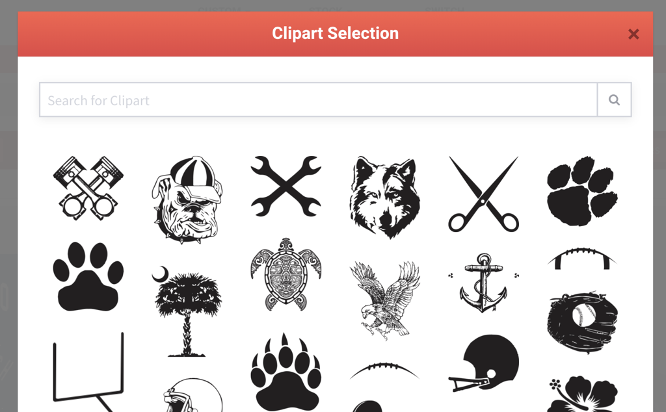The width and height of the screenshot is (666, 412).
Task: Select the baseball glove with ball clipart
Action: [582, 323]
